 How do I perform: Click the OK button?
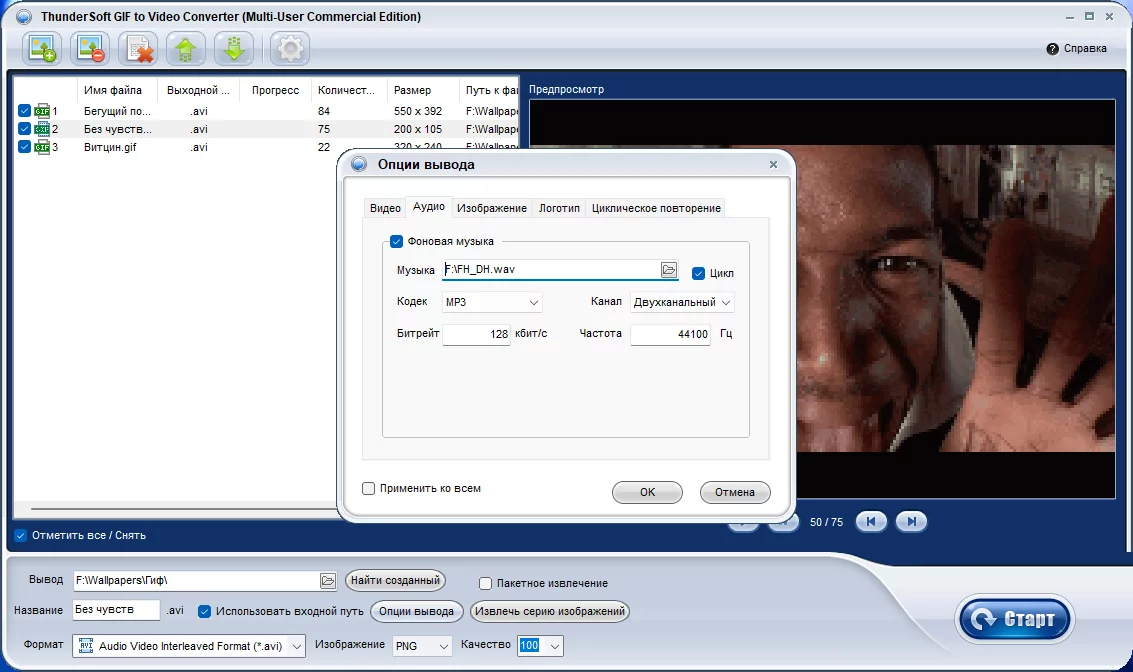(x=647, y=492)
